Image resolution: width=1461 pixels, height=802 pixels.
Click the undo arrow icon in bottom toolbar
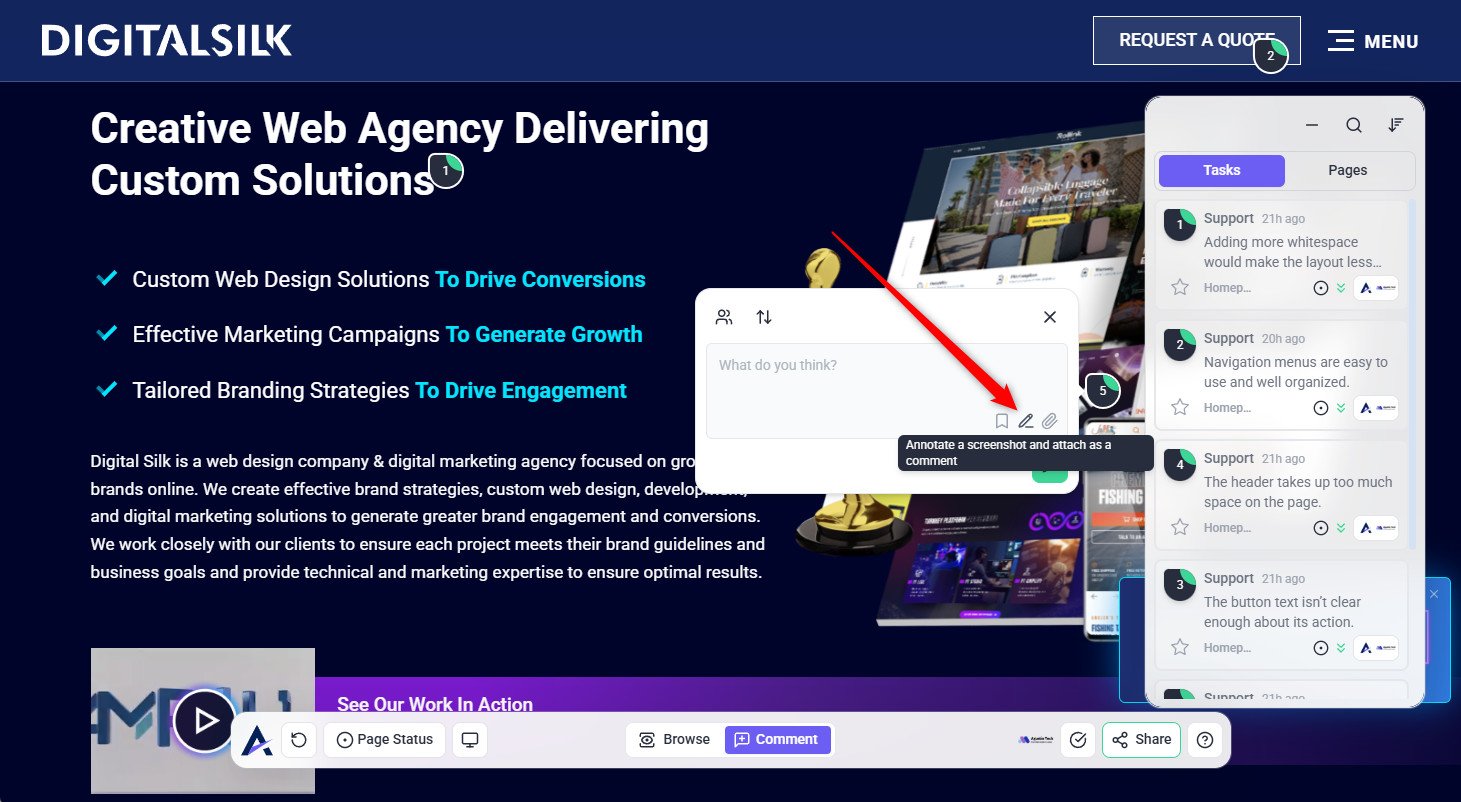pos(298,740)
